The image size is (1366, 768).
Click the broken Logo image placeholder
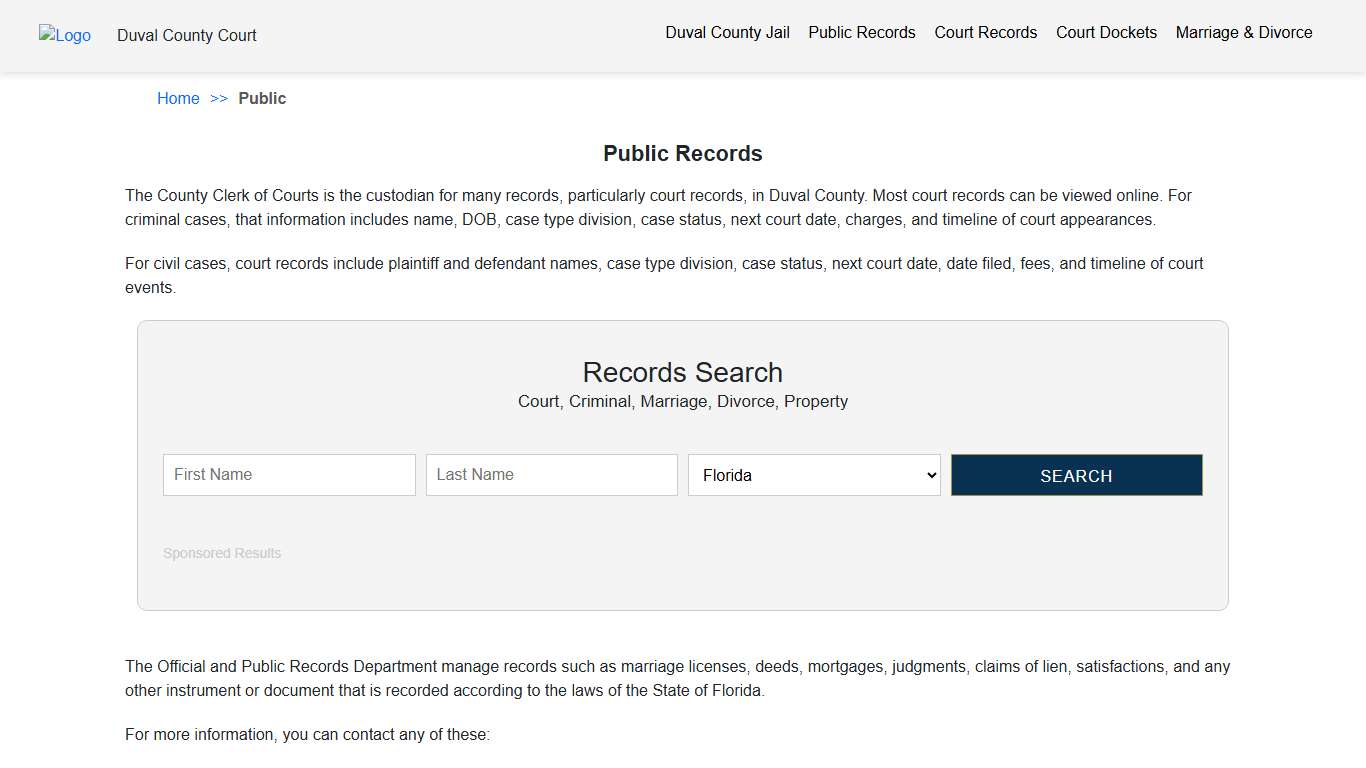(64, 36)
